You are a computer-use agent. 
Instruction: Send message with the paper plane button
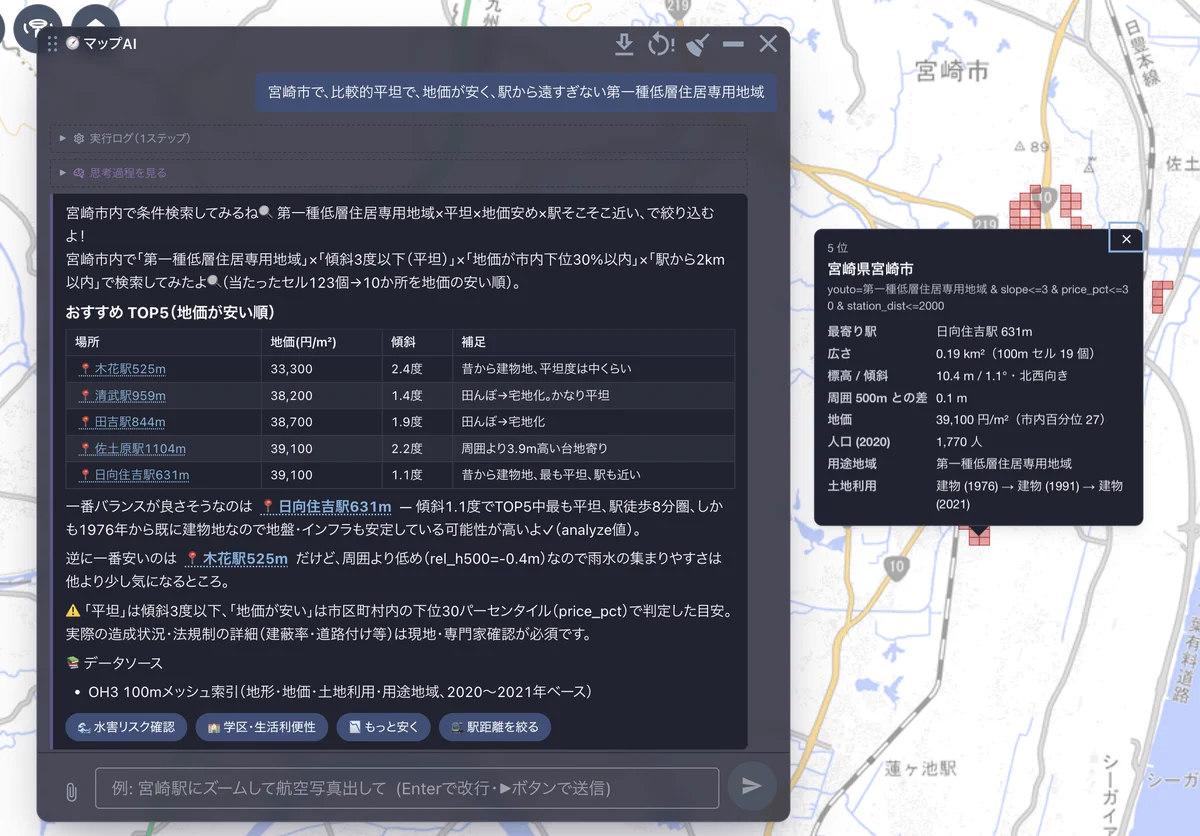coord(751,786)
